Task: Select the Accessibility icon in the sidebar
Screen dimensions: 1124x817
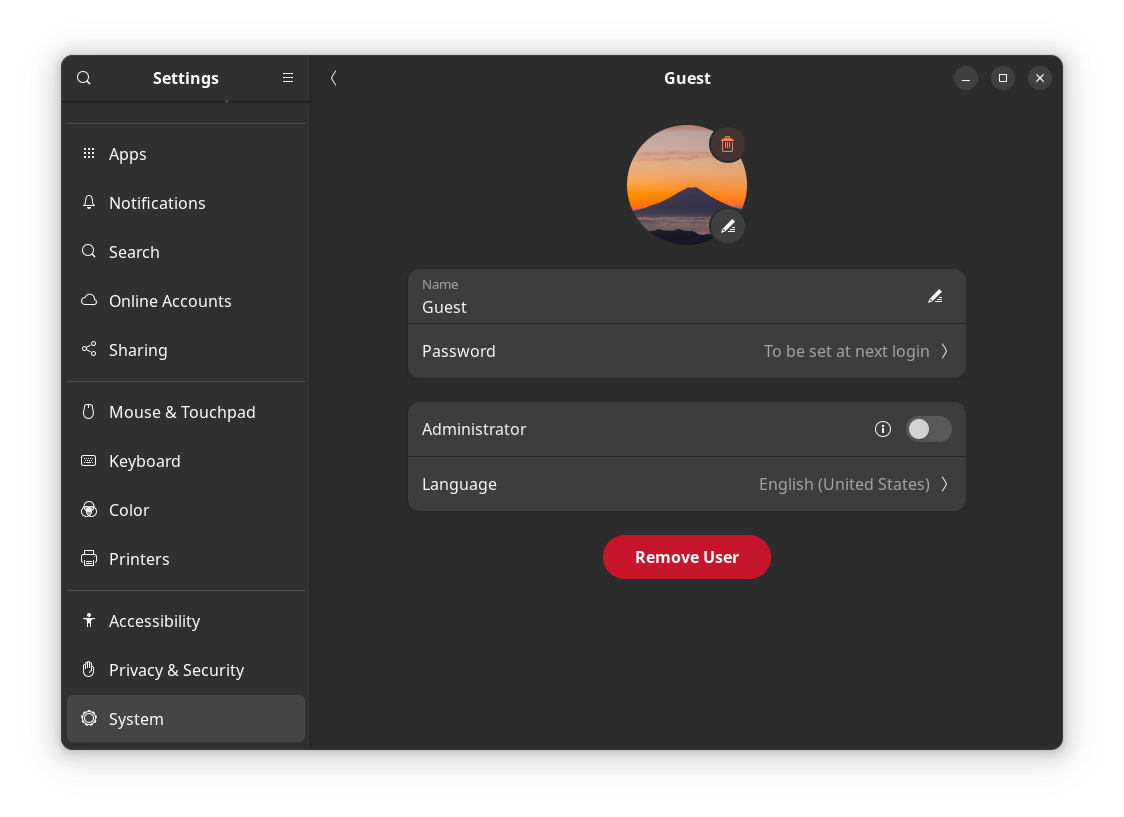Action: (88, 620)
